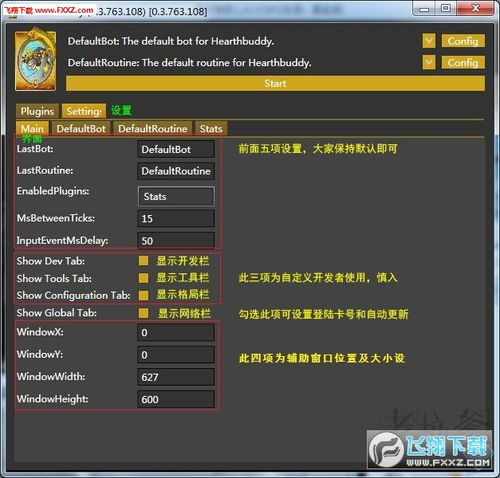Viewport: 500px width, 478px height.
Task: Select the WindowWidth input field
Action: [x=176, y=377]
